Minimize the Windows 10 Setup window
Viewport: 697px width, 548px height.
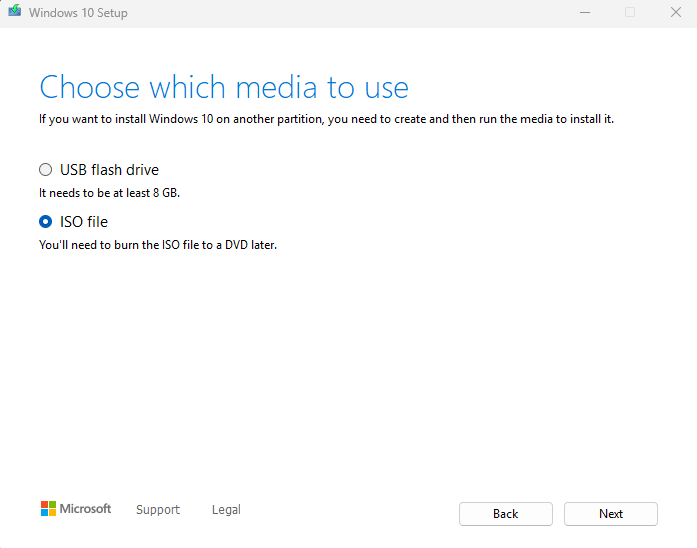pos(584,13)
